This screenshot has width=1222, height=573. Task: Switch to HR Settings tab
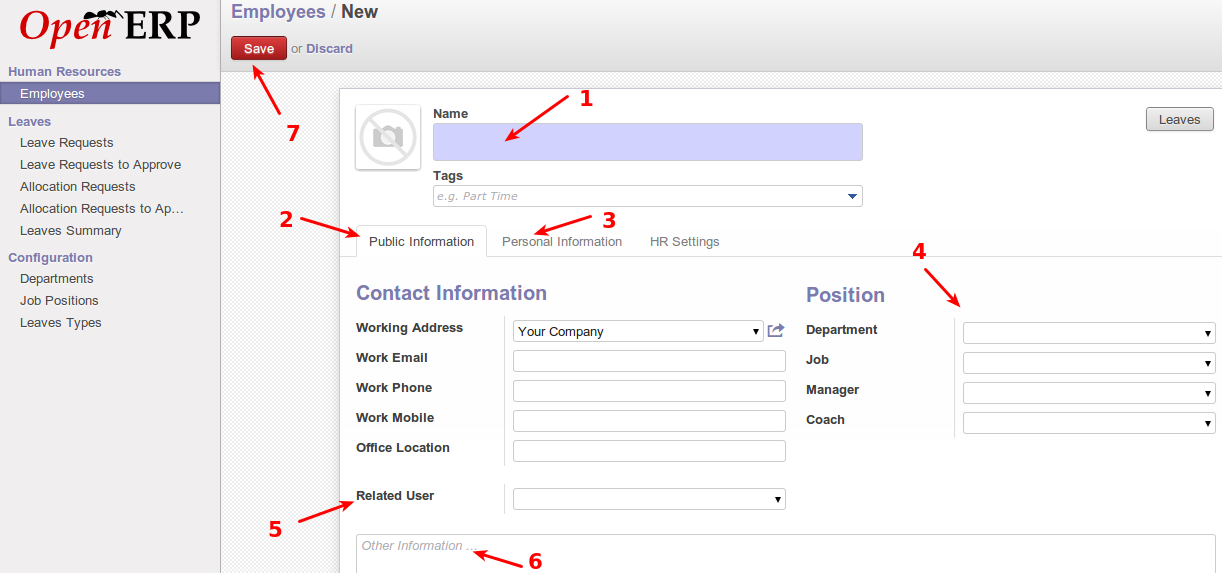(x=684, y=242)
